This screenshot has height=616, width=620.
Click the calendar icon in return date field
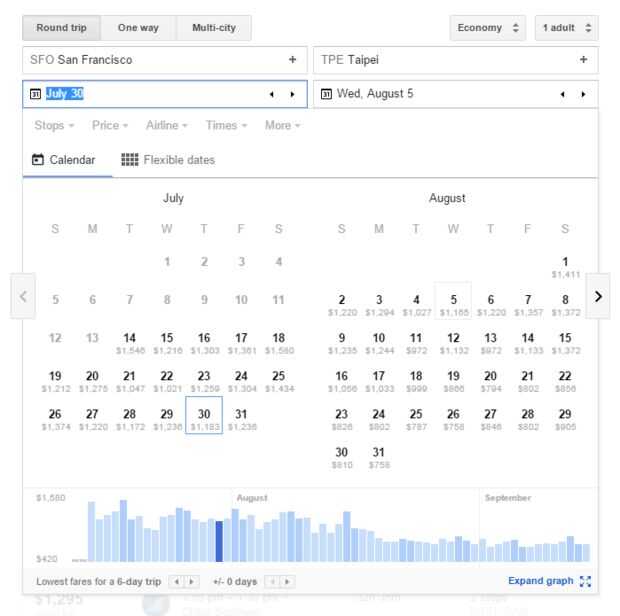[x=327, y=94]
